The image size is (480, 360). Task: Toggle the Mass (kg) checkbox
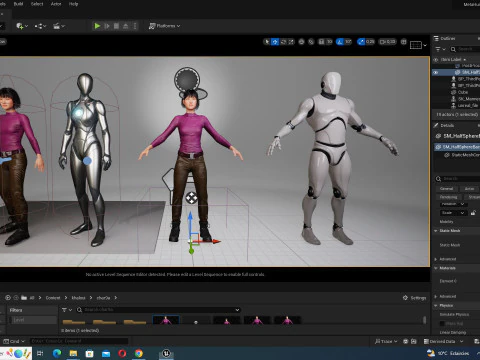point(442,323)
